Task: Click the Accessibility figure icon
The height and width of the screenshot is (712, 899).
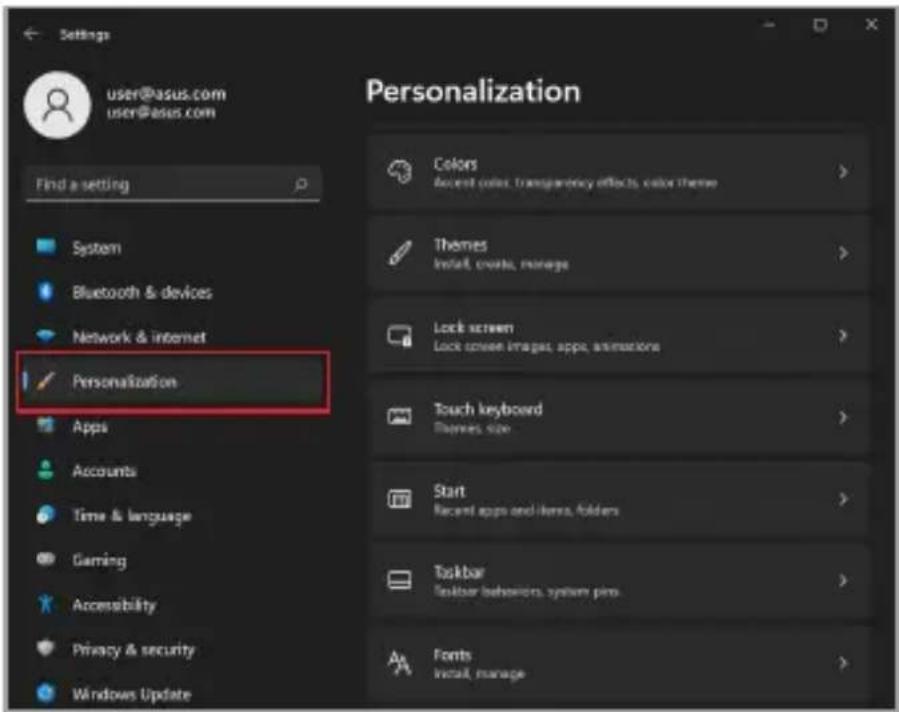Action: pyautogui.click(x=46, y=604)
